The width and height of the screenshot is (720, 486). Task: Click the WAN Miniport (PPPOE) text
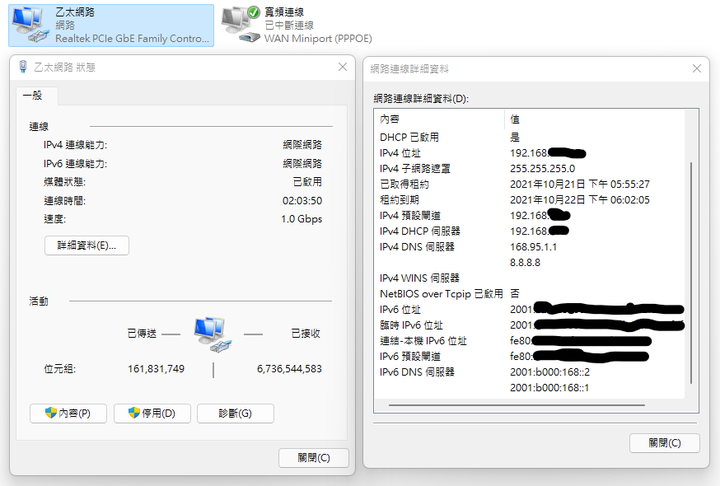[x=318, y=39]
